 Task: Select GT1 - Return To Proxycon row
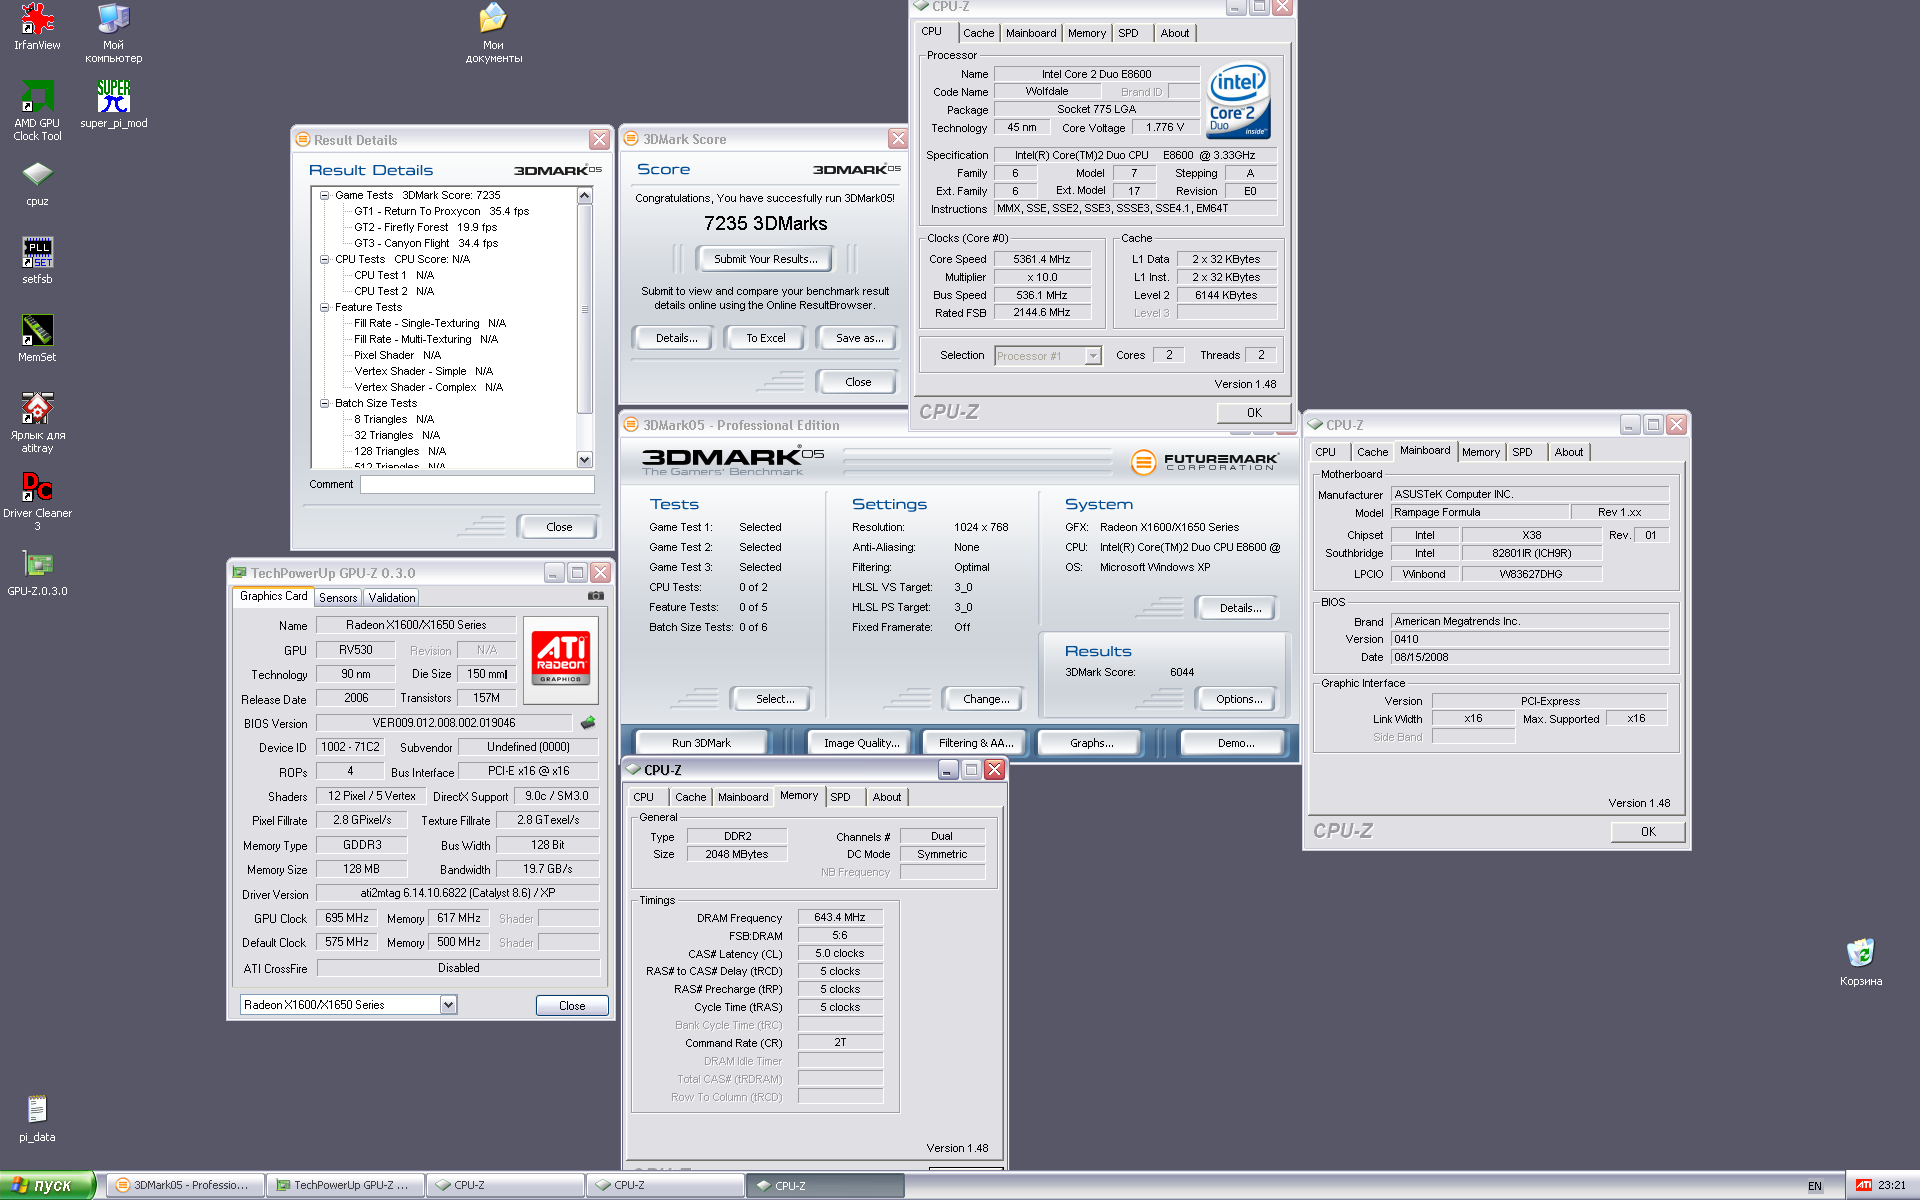(441, 211)
